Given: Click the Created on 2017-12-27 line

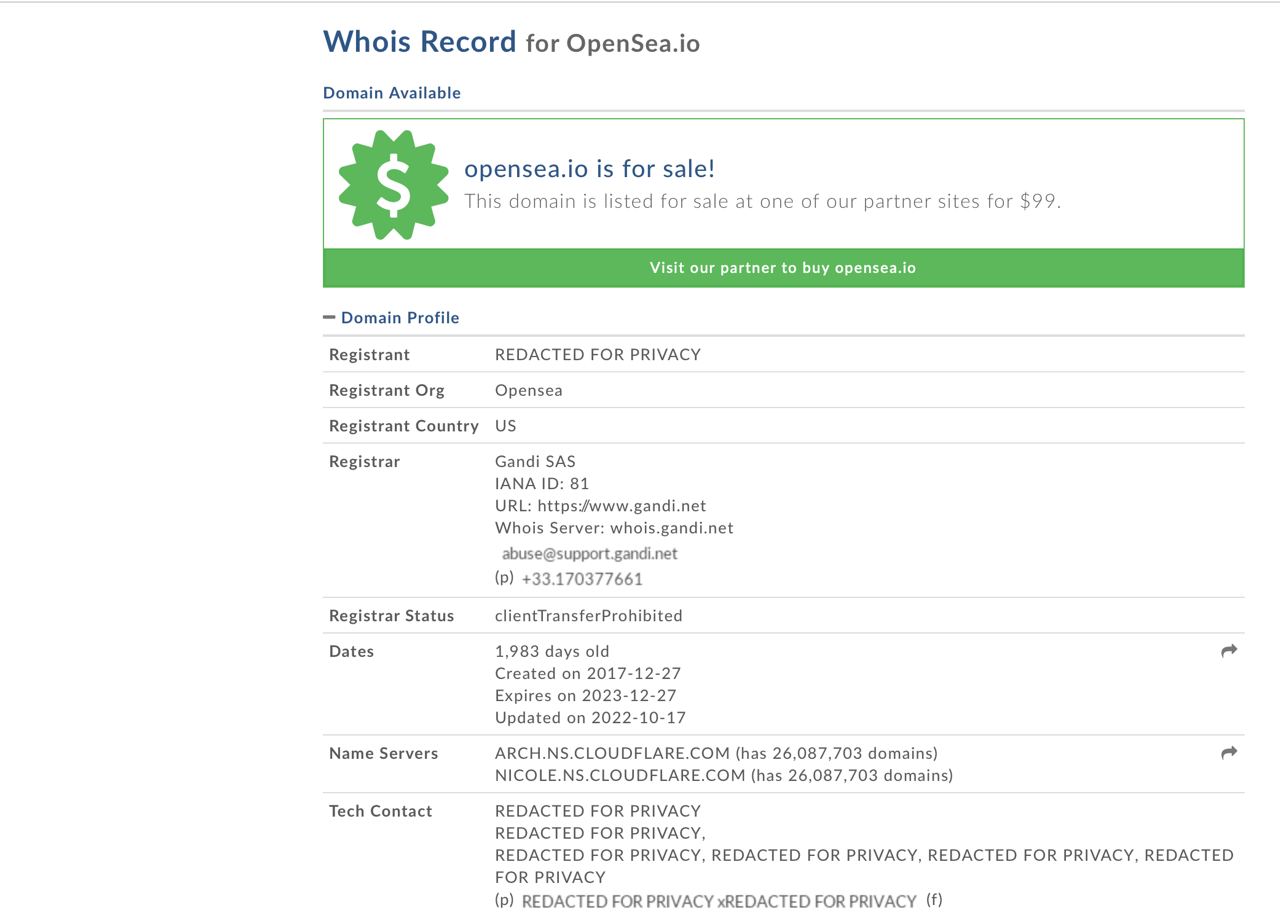Looking at the screenshot, I should 588,674.
